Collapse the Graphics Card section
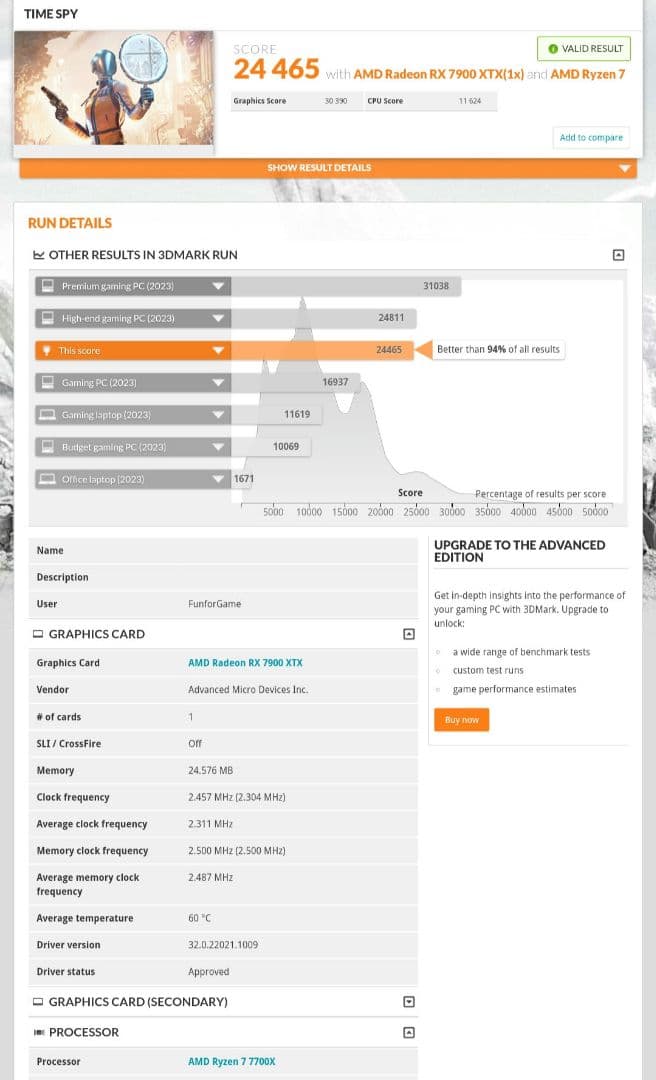The height and width of the screenshot is (1080, 656). click(408, 634)
